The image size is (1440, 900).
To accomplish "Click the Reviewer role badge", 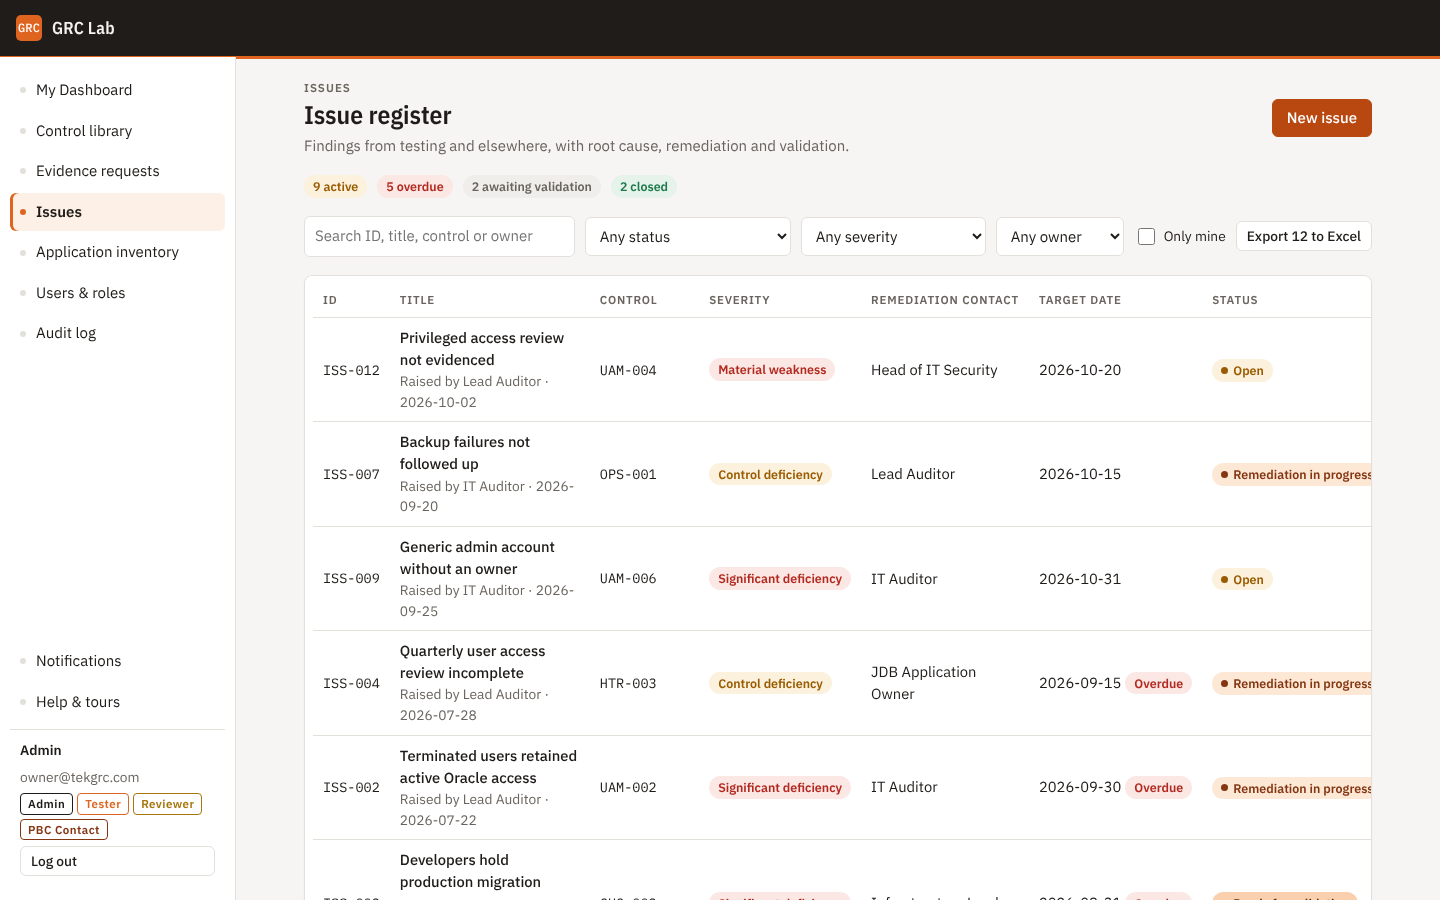I will [168, 804].
